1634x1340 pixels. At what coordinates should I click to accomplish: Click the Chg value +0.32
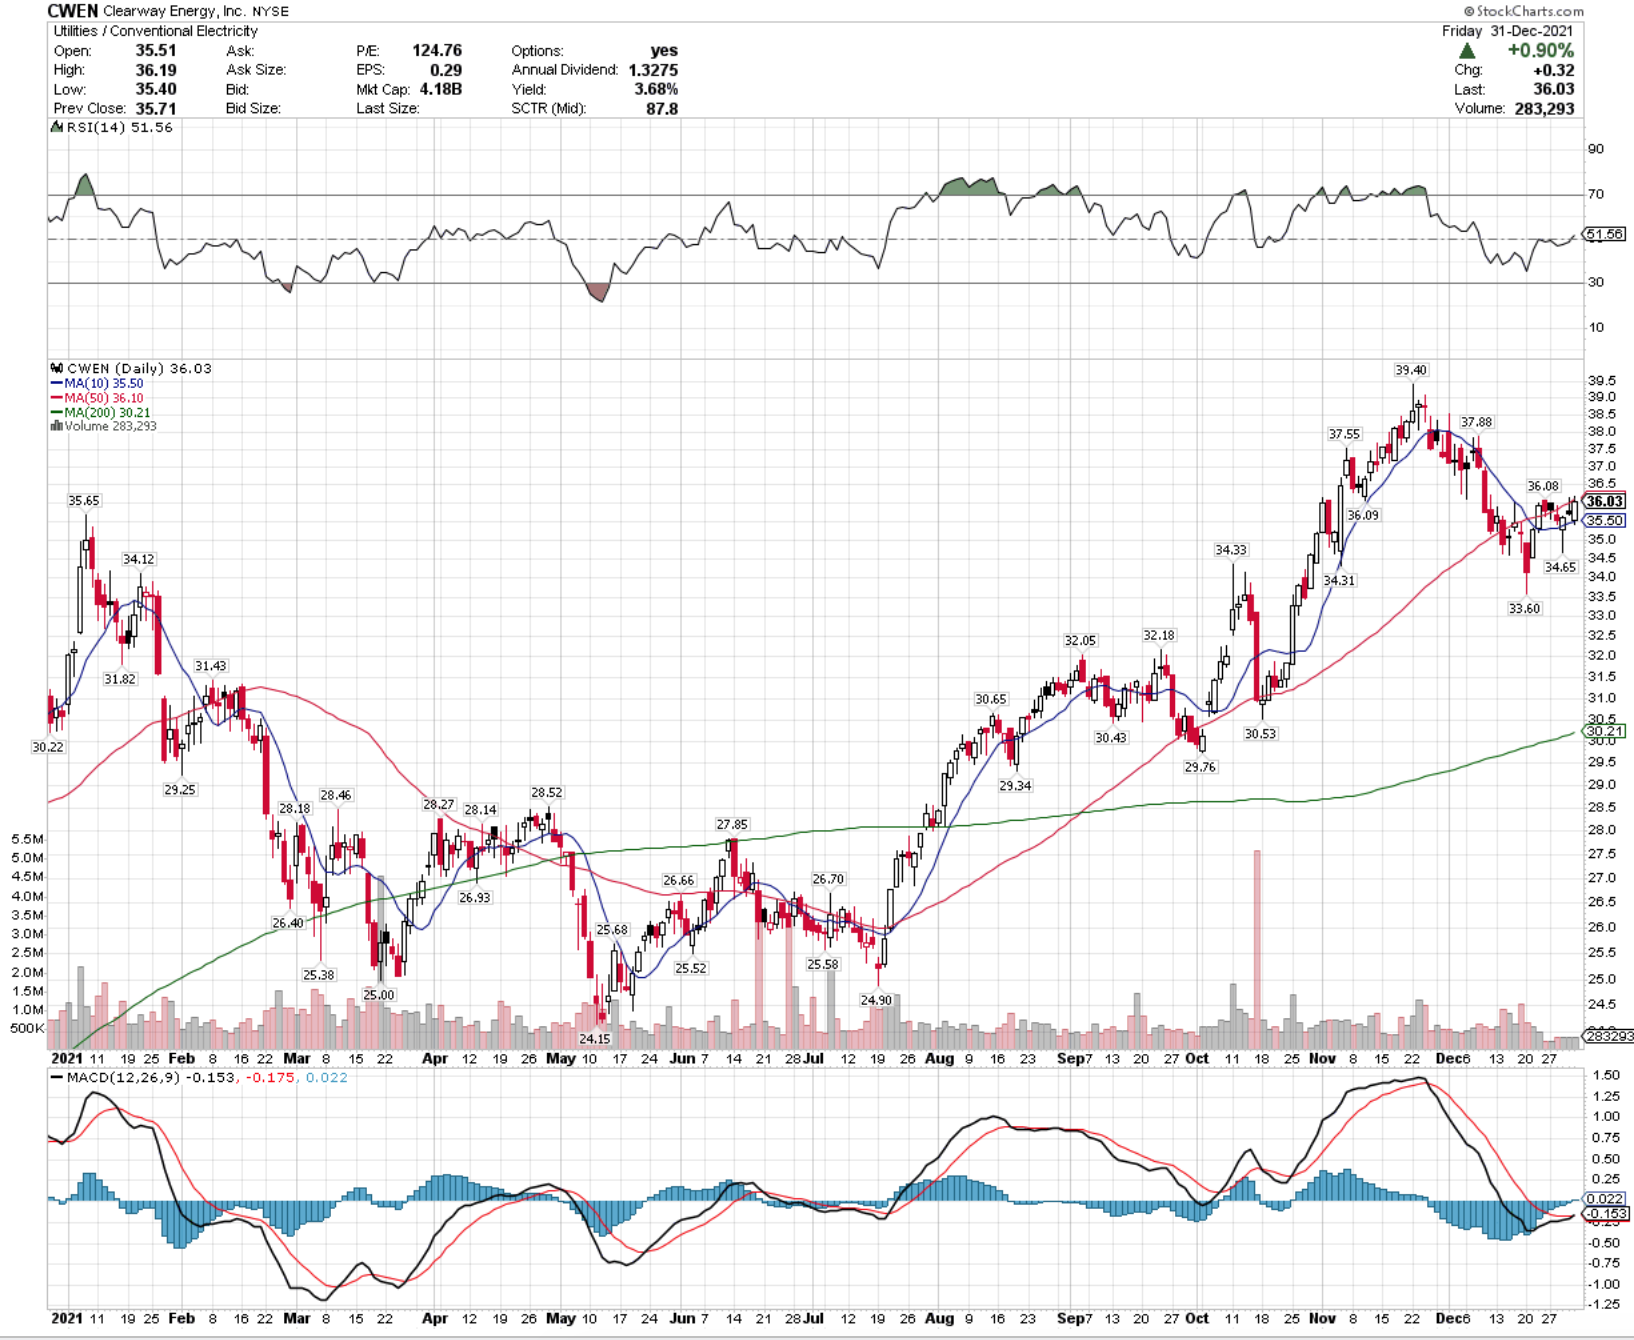coord(1554,70)
